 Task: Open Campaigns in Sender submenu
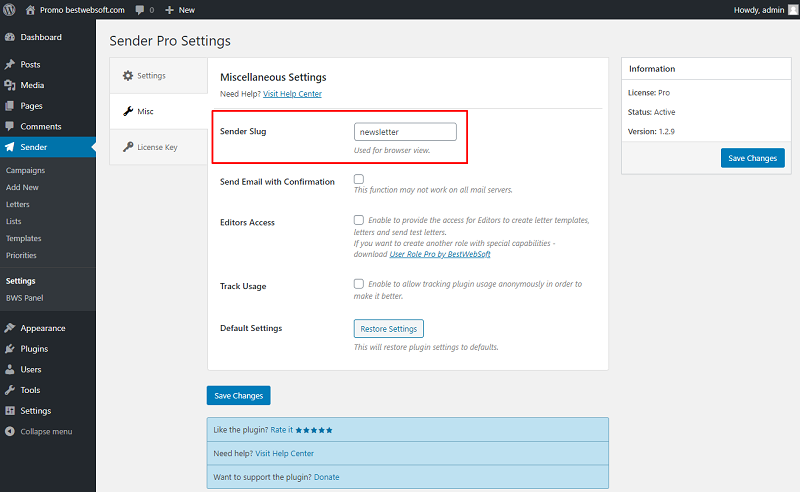point(26,170)
